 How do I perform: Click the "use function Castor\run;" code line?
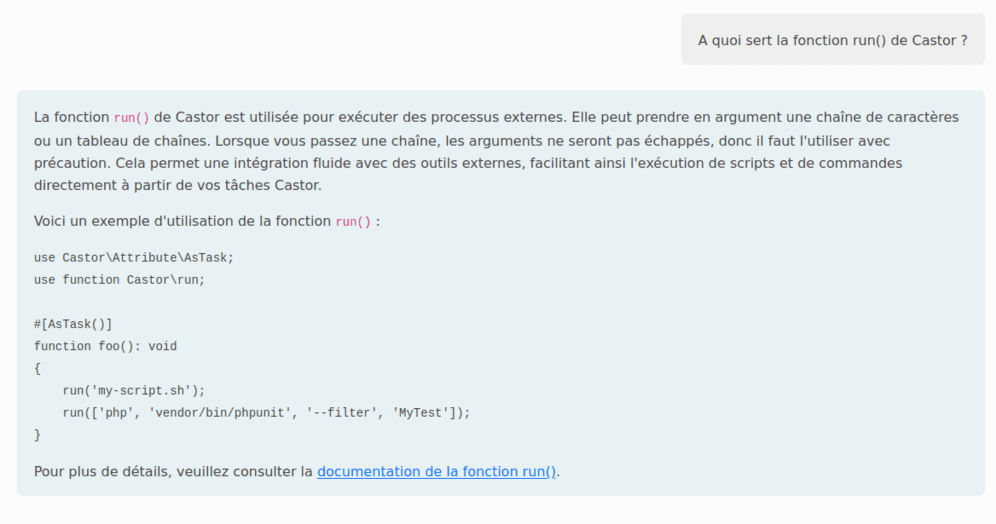point(119,279)
